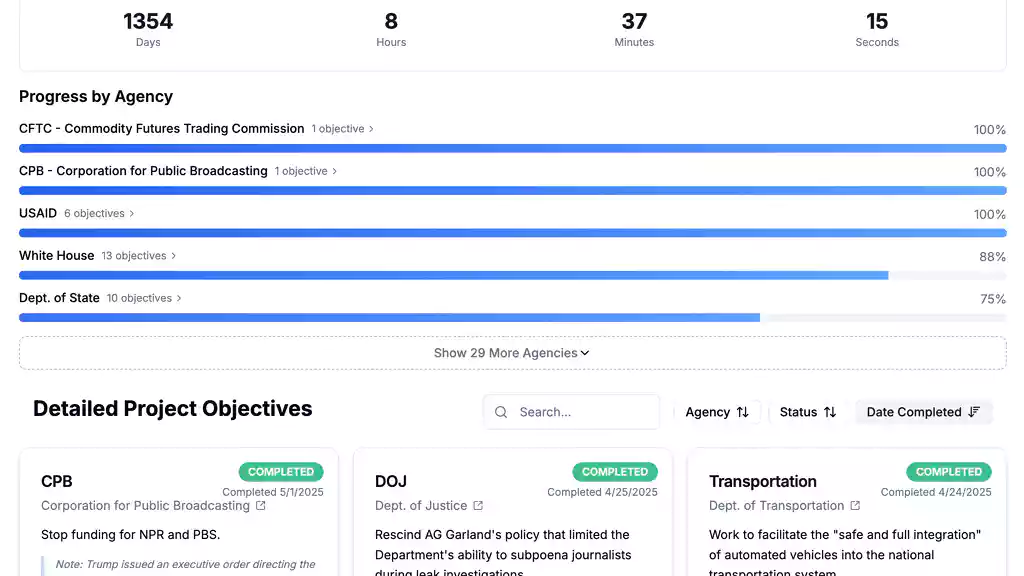Click Rescind AG Garland's policy description
1024x576 pixels.
pos(504,554)
